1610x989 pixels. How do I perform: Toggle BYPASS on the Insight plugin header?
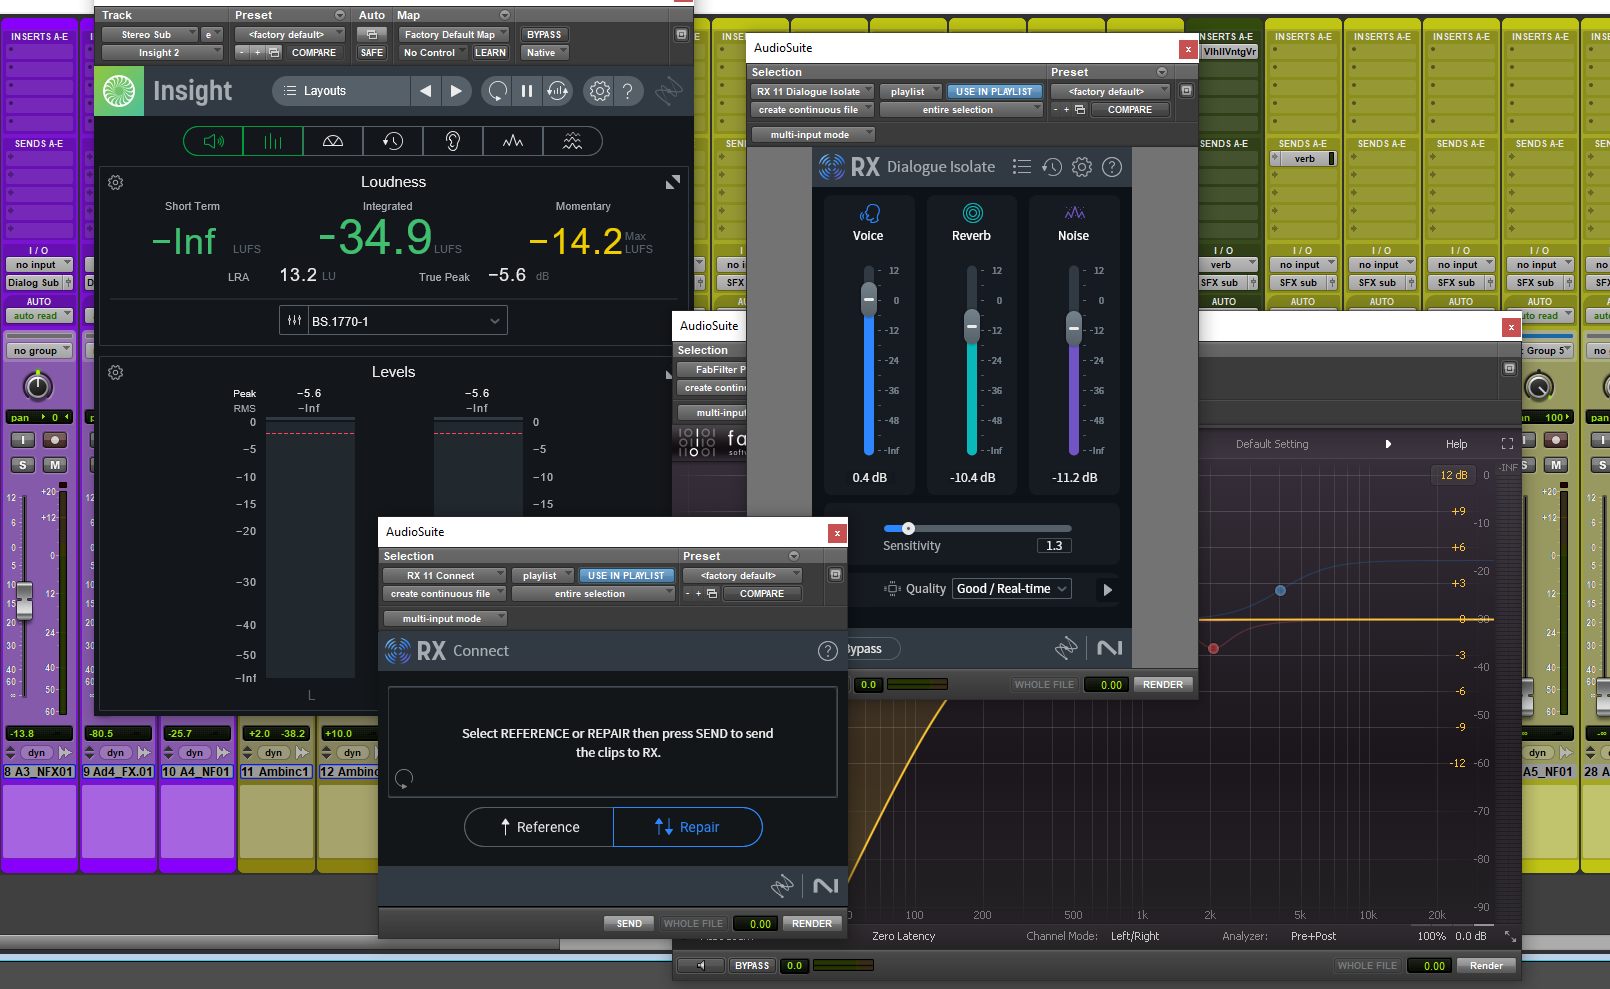544,35
